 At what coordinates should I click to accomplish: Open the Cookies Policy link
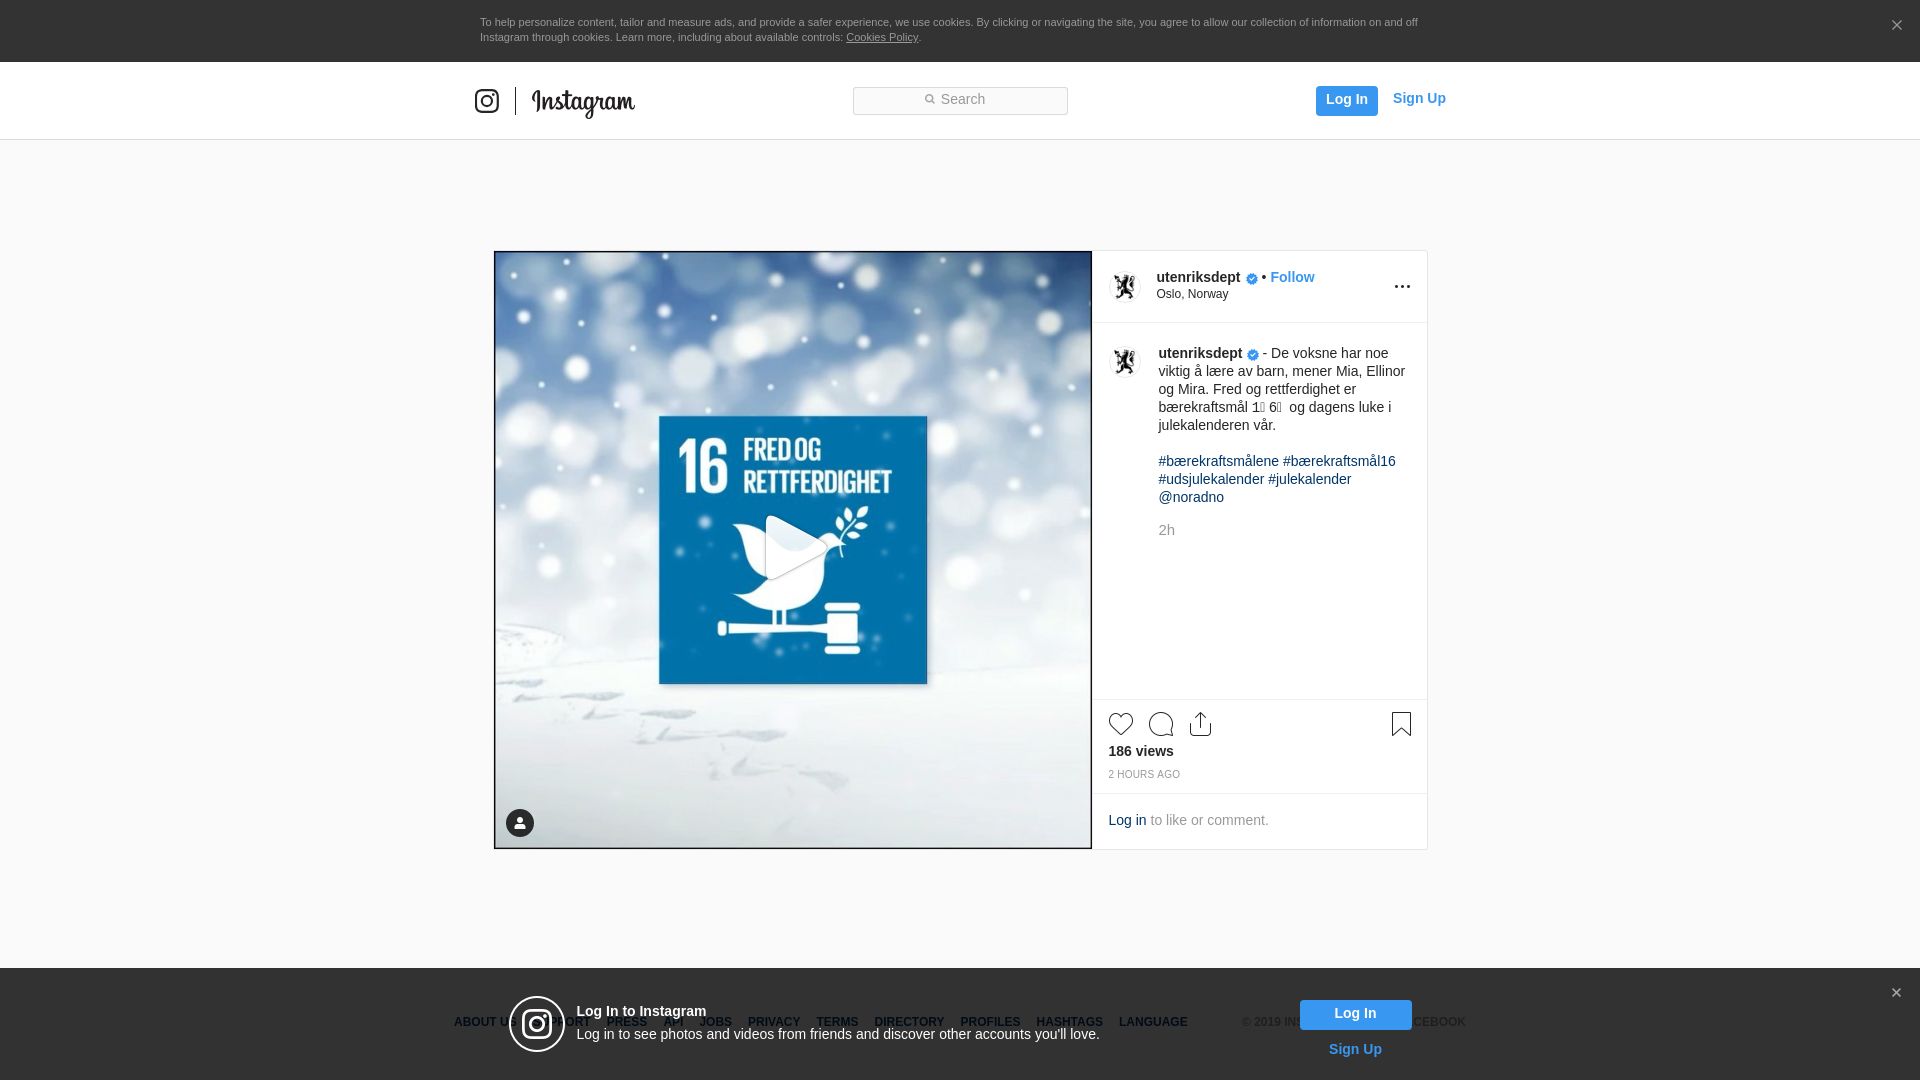(881, 37)
